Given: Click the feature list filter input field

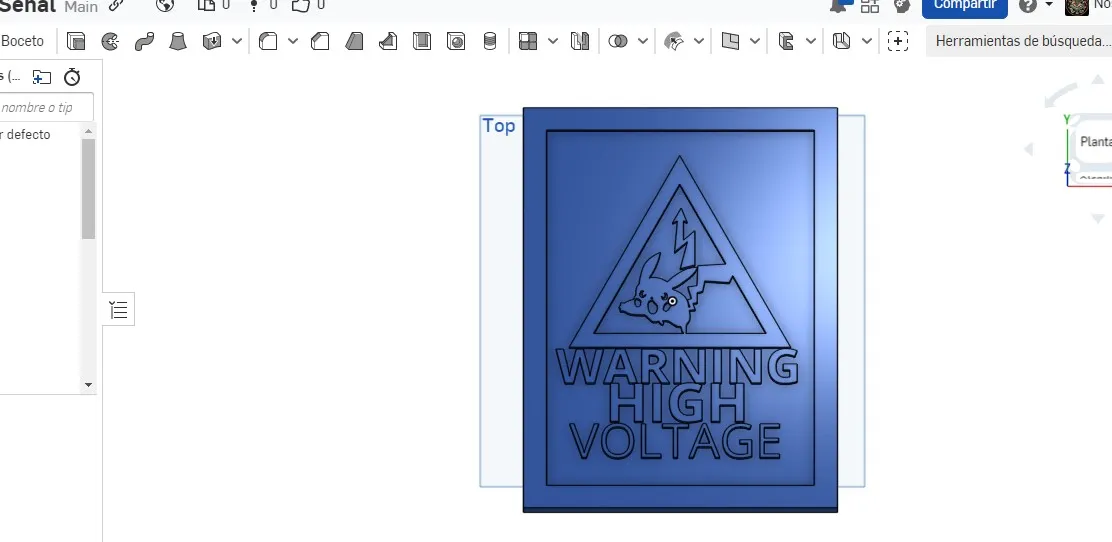Looking at the screenshot, I should pos(46,107).
